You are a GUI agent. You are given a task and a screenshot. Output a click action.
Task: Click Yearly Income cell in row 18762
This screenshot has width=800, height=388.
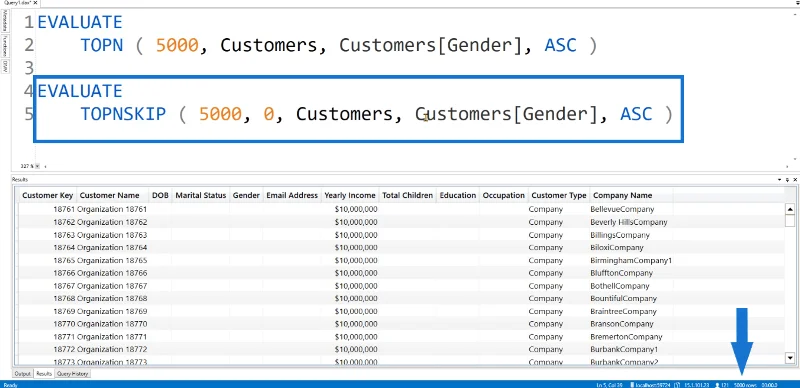(x=350, y=222)
